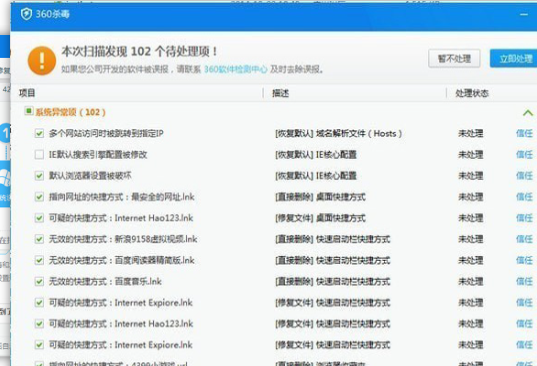Select 指向网址的快捷方式：最安全的网址.lnk text

coord(122,197)
